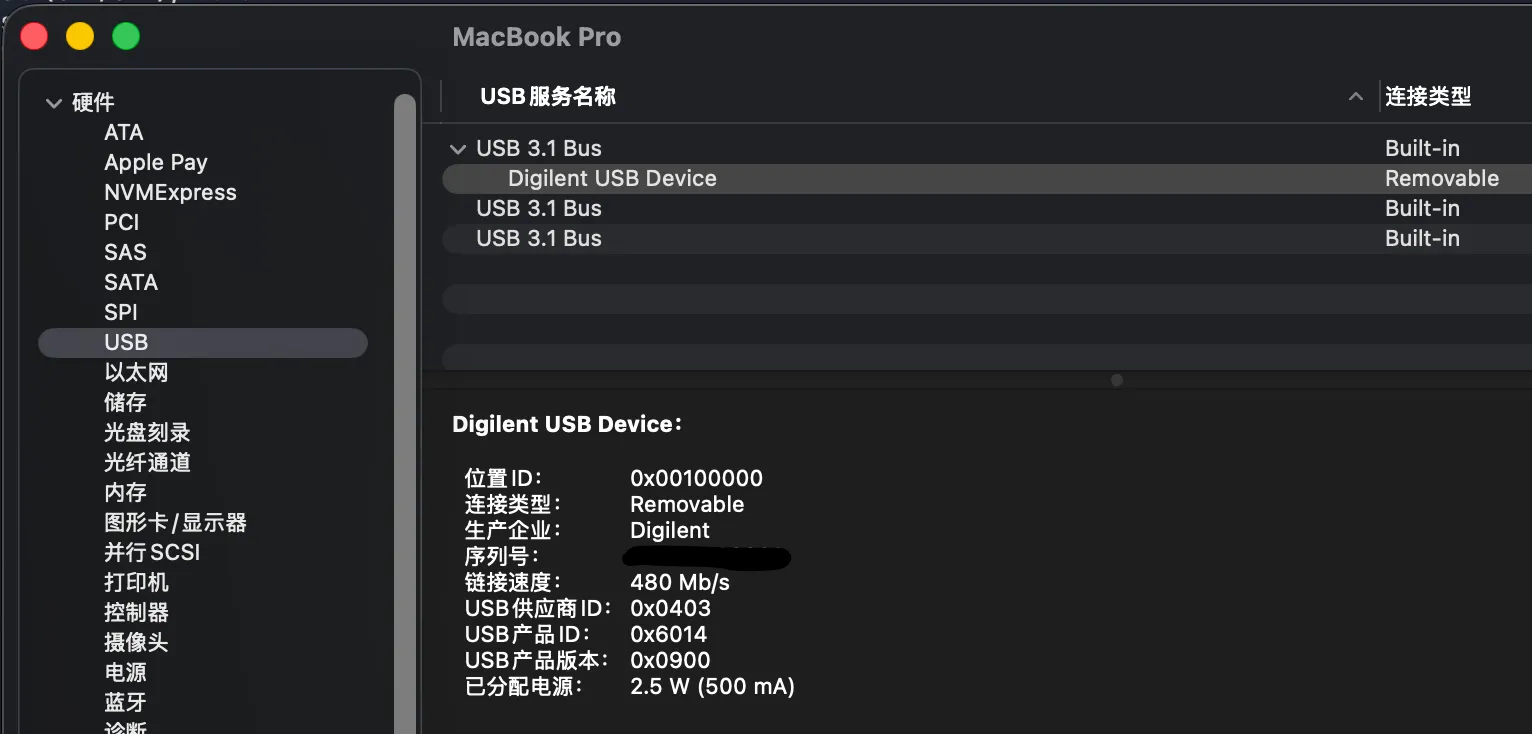
Task: Click the green zoom window button
Action: [126, 37]
